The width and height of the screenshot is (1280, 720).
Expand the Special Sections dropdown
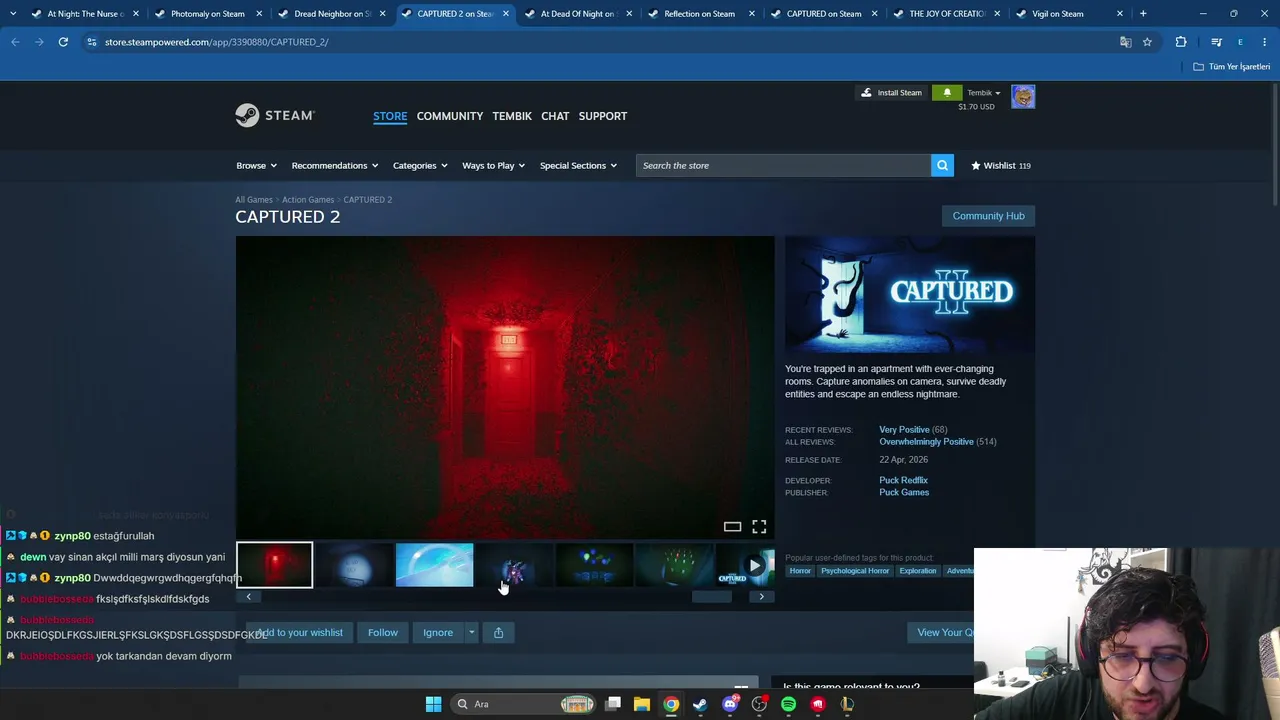578,165
